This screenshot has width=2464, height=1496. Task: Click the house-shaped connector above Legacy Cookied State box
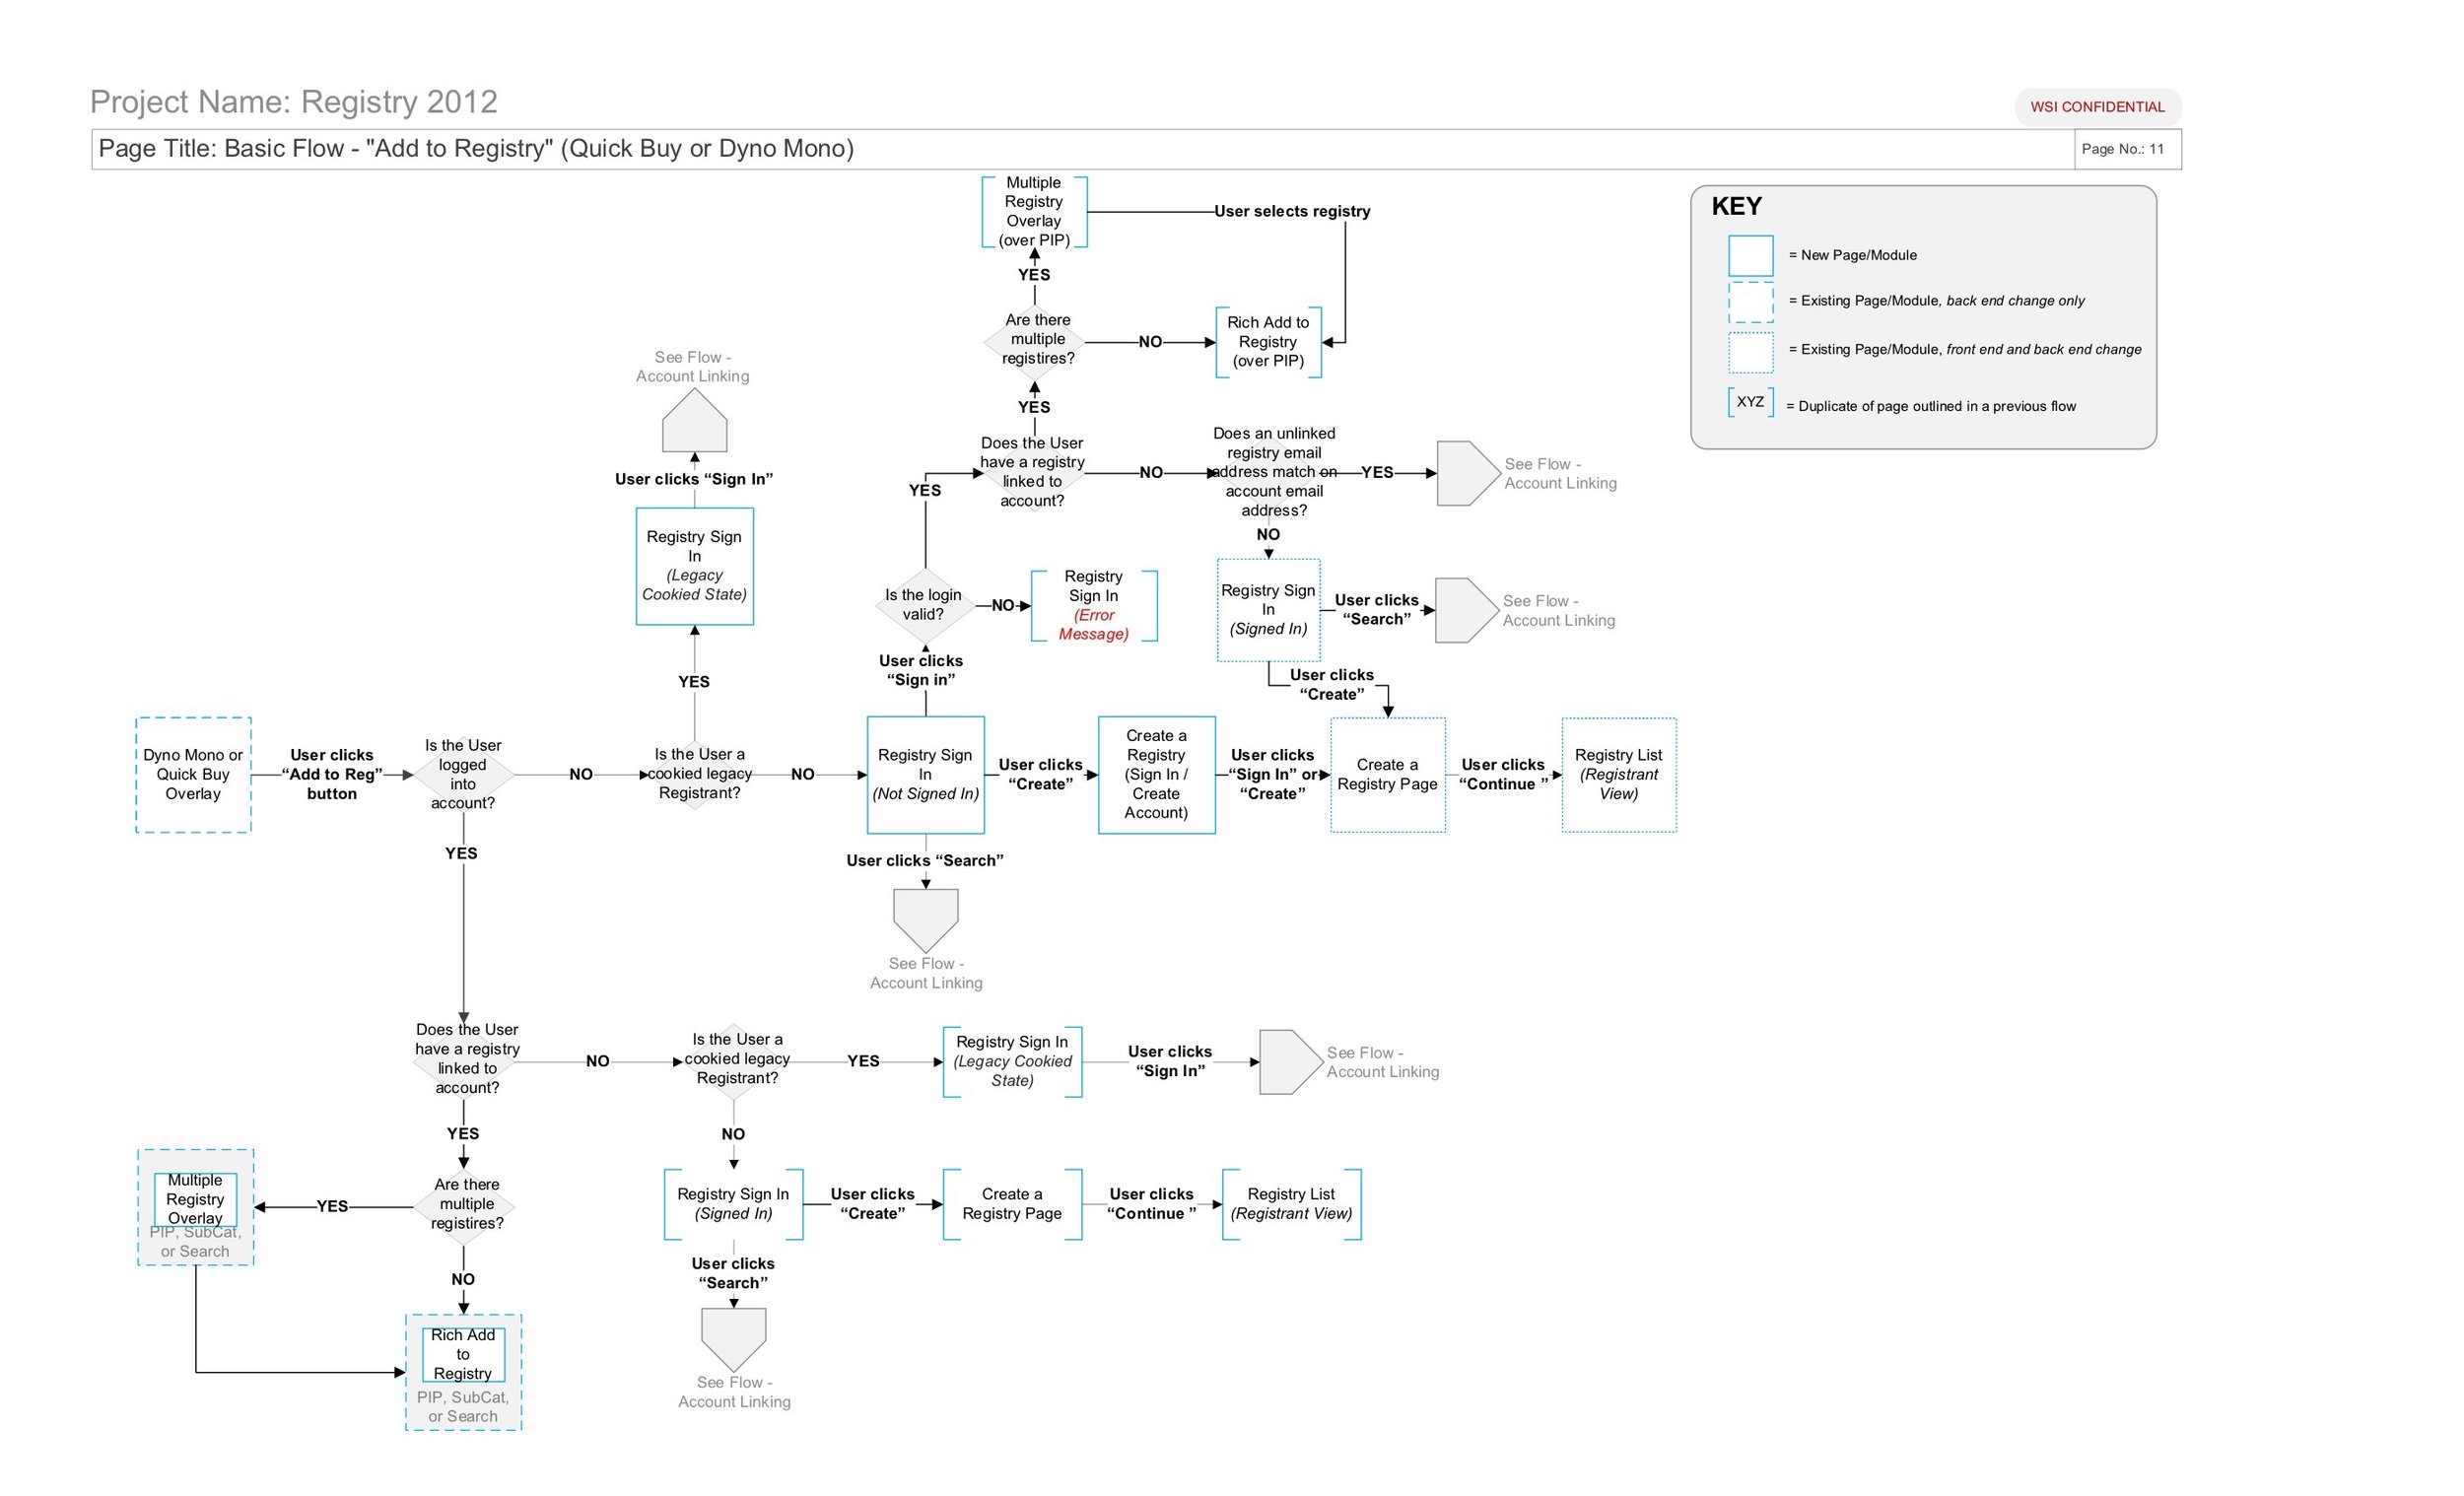coord(694,420)
